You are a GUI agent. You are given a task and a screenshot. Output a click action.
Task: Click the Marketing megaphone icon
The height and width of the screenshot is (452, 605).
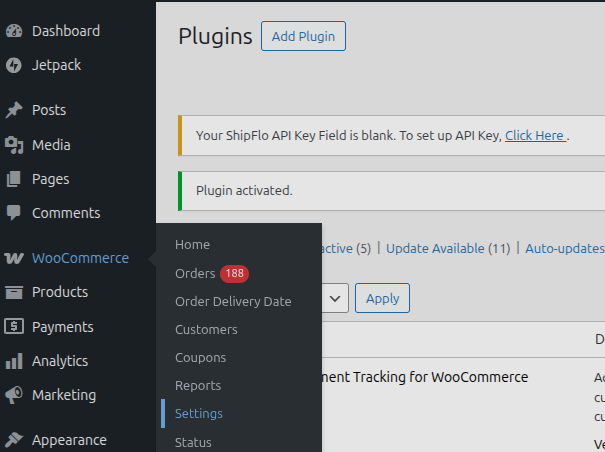[14, 395]
